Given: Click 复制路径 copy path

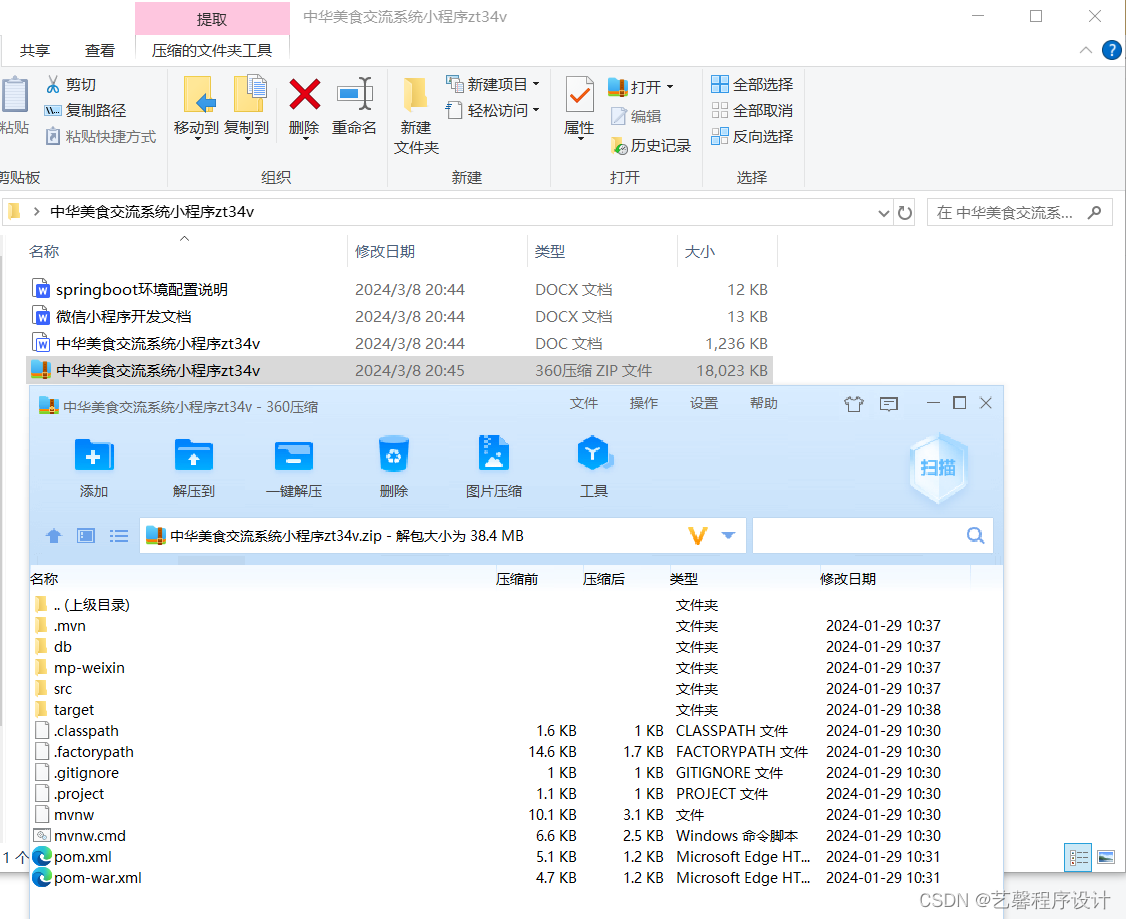Looking at the screenshot, I should (85, 111).
